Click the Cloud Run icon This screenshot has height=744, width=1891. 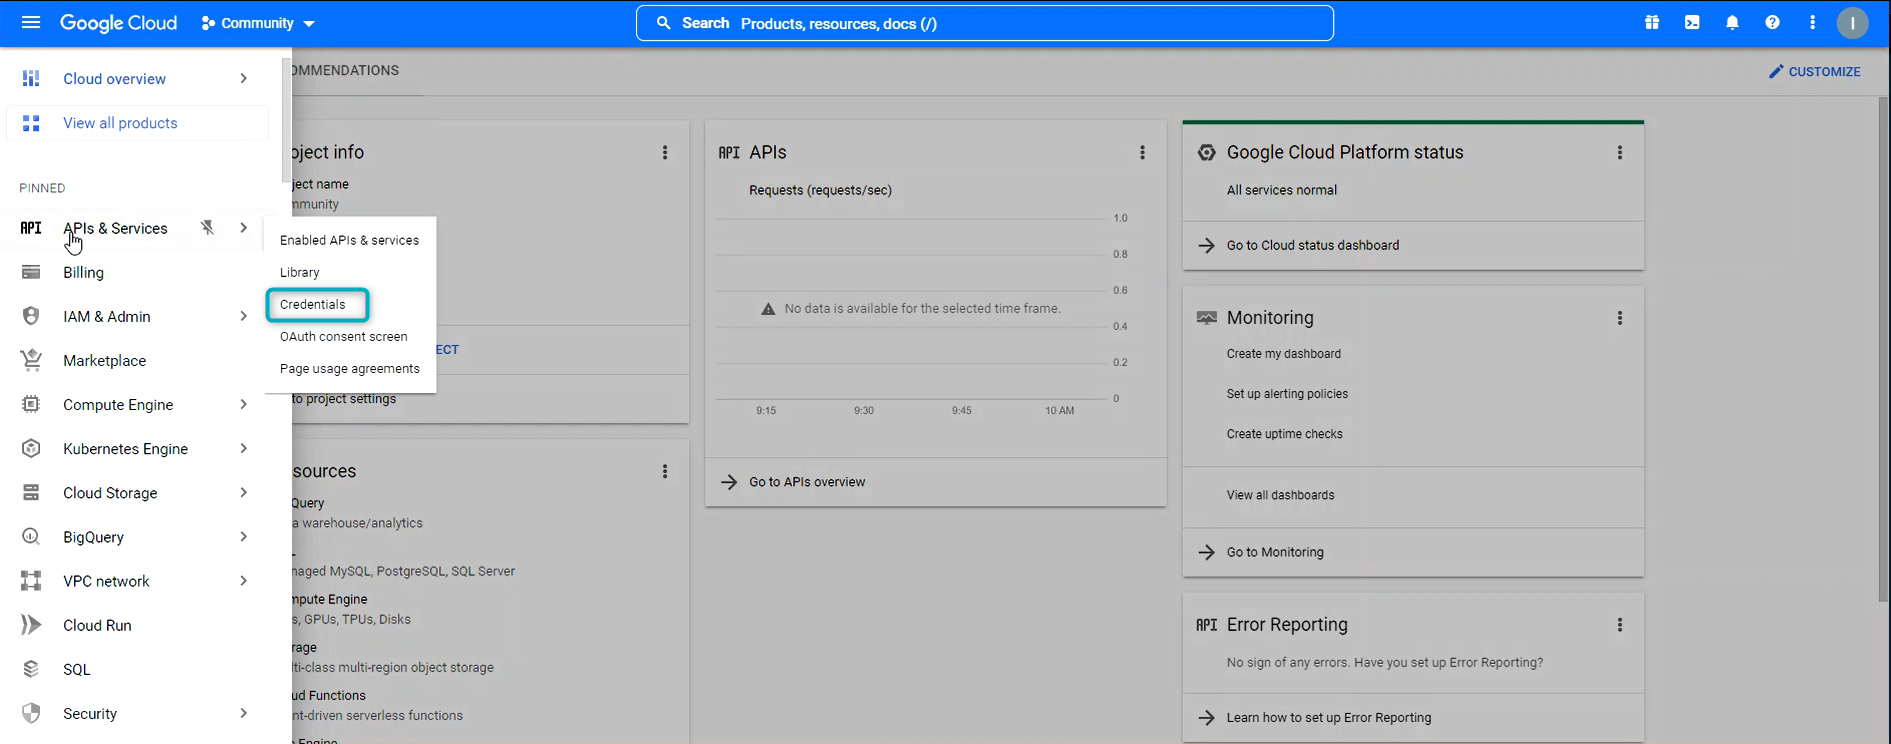click(31, 625)
